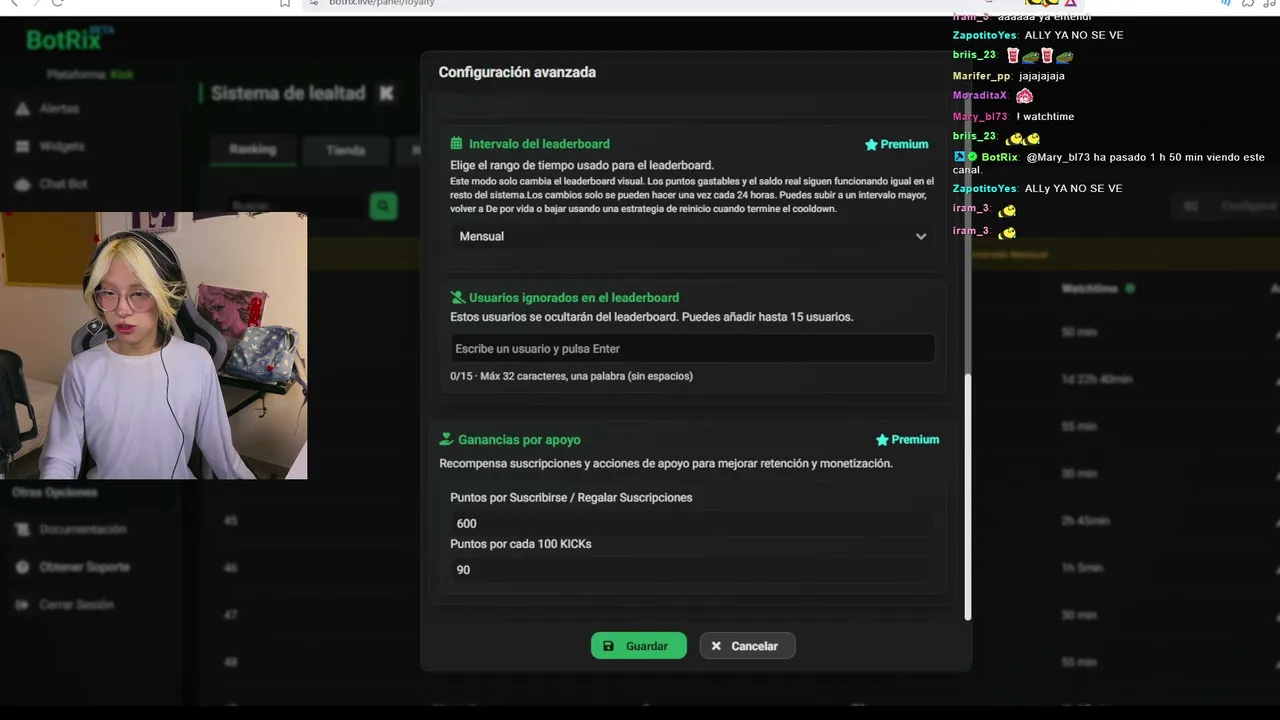This screenshot has height=720, width=1280.
Task: Click the Puntos por cada 100 KICKs field
Action: (692, 570)
